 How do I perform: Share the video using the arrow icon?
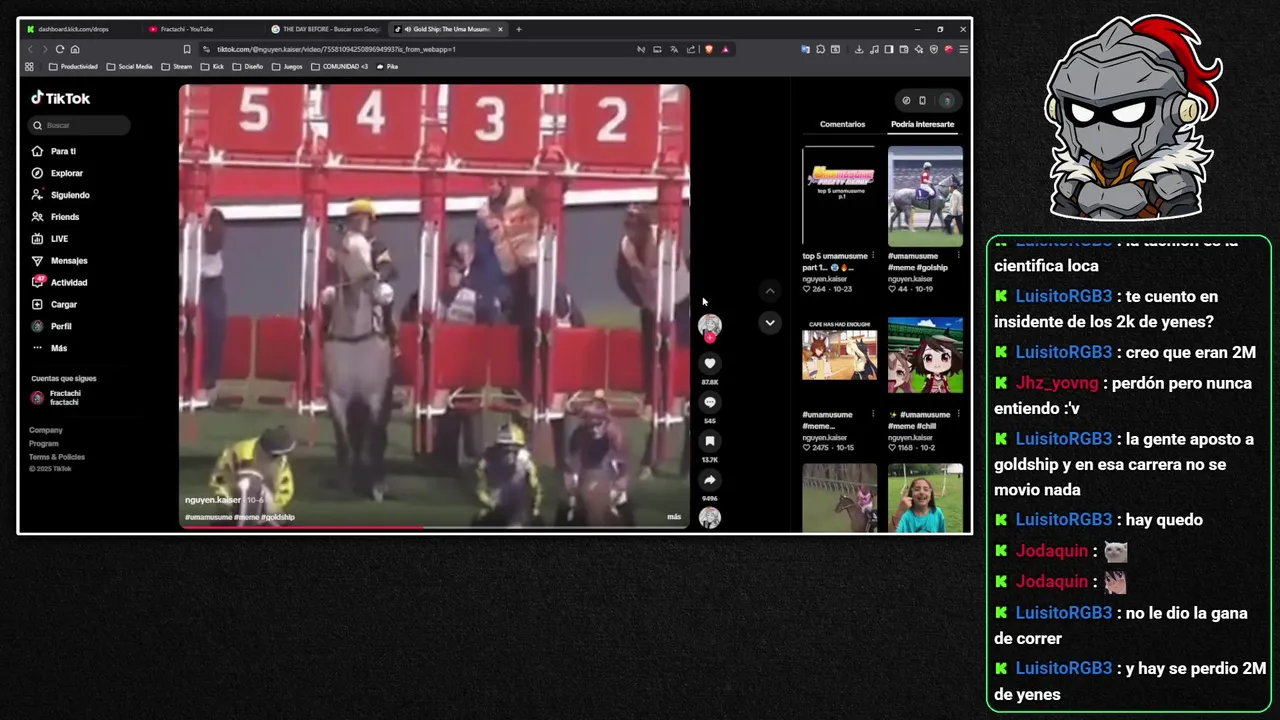[710, 480]
